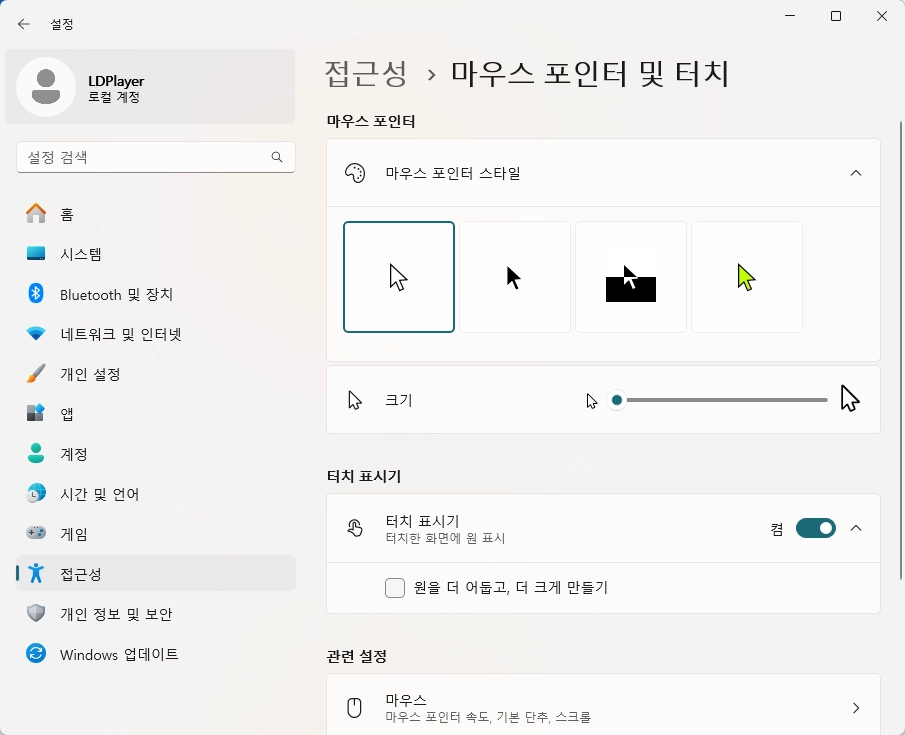Select the black mouse pointer style

pyautogui.click(x=515, y=277)
